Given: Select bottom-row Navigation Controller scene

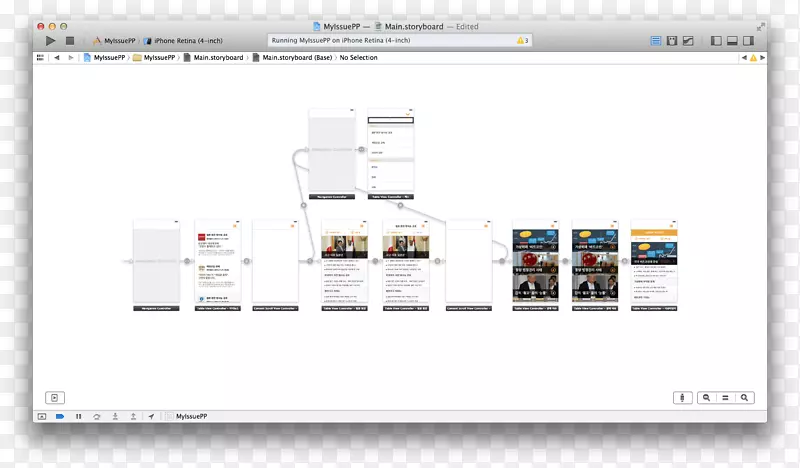Looking at the screenshot, I should (156, 265).
